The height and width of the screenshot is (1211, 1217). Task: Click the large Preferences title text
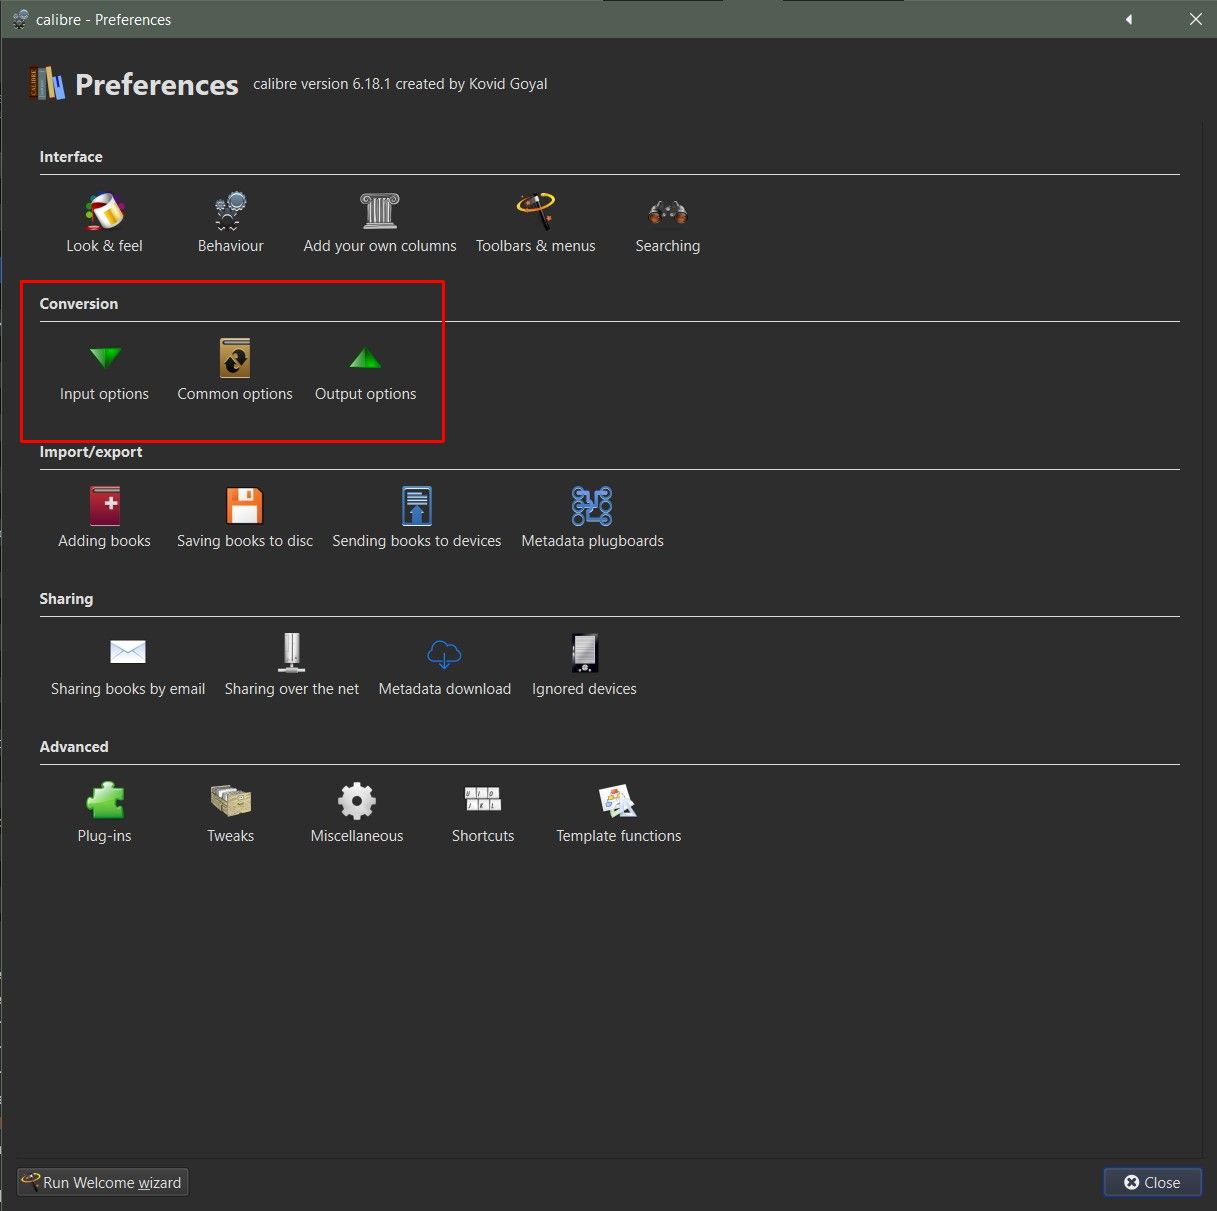pyautogui.click(x=157, y=85)
